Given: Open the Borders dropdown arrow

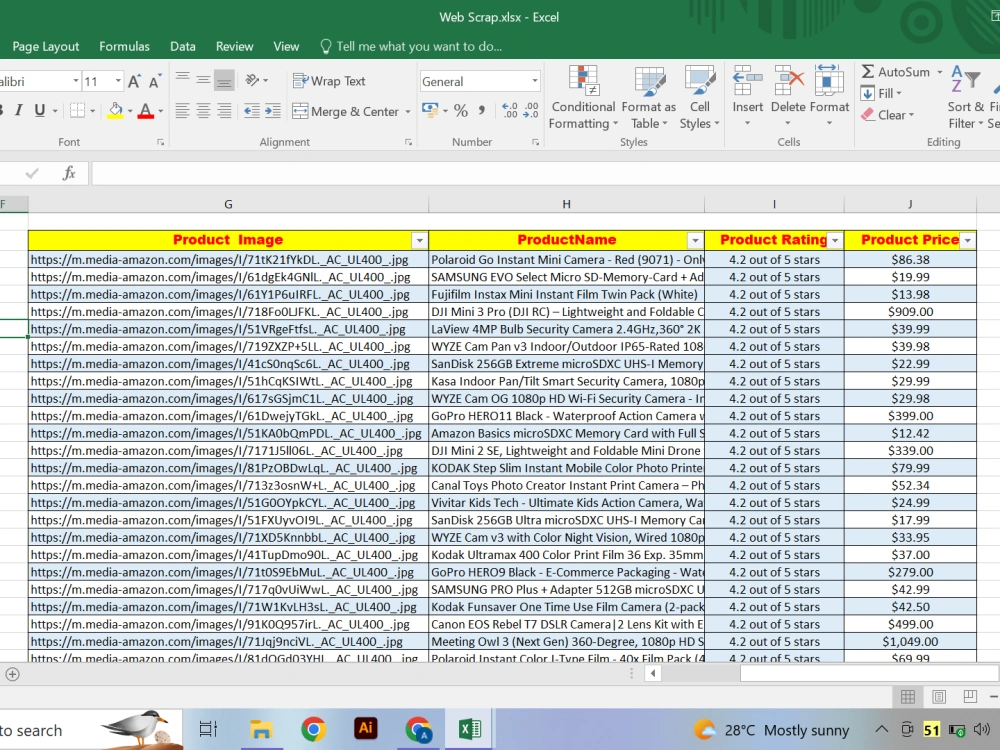Looking at the screenshot, I should click(x=92, y=111).
